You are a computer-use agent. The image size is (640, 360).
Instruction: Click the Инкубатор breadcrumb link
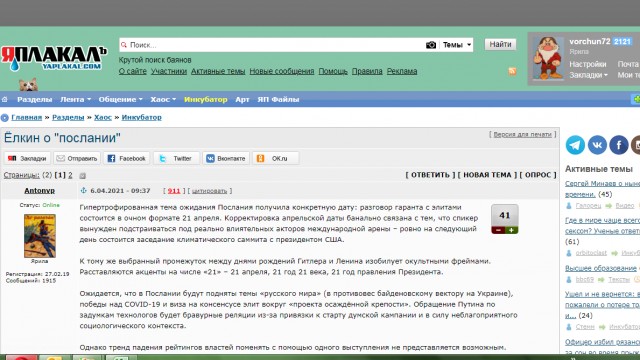pos(142,117)
